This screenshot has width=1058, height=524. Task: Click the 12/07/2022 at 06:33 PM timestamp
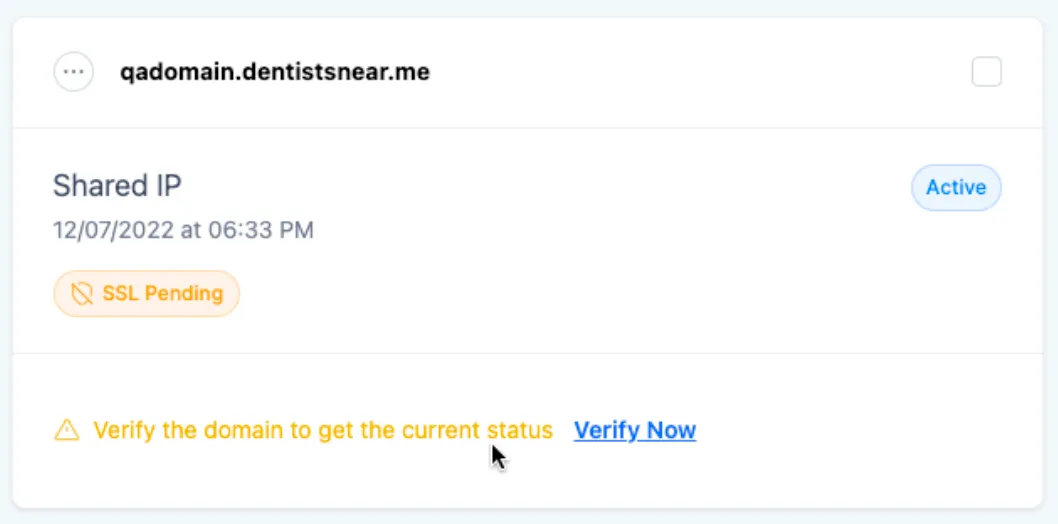pyautogui.click(x=184, y=230)
